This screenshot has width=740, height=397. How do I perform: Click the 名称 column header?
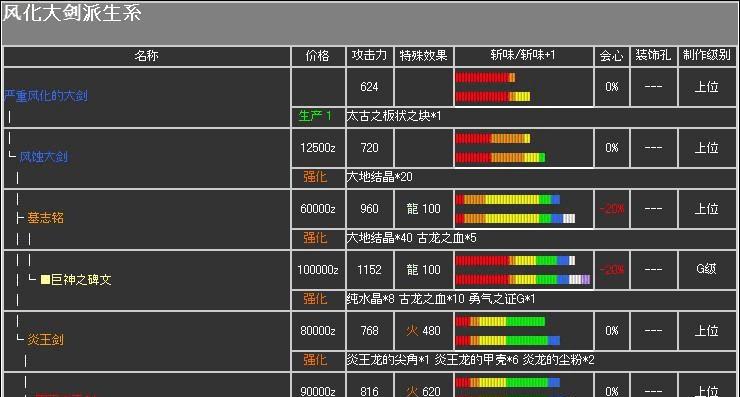pyautogui.click(x=146, y=56)
